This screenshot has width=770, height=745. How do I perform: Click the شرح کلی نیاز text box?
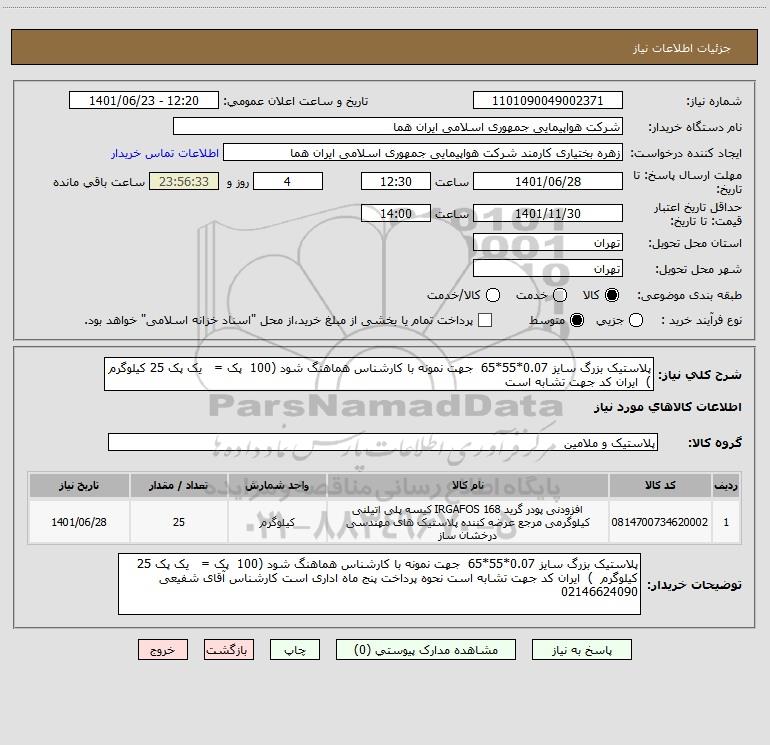[379, 374]
